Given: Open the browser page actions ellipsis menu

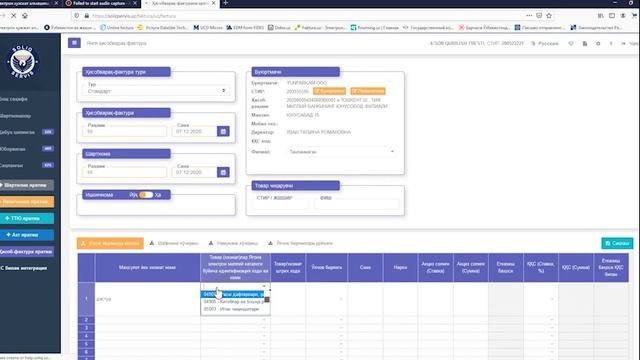Looking at the screenshot, I should tap(529, 16).
